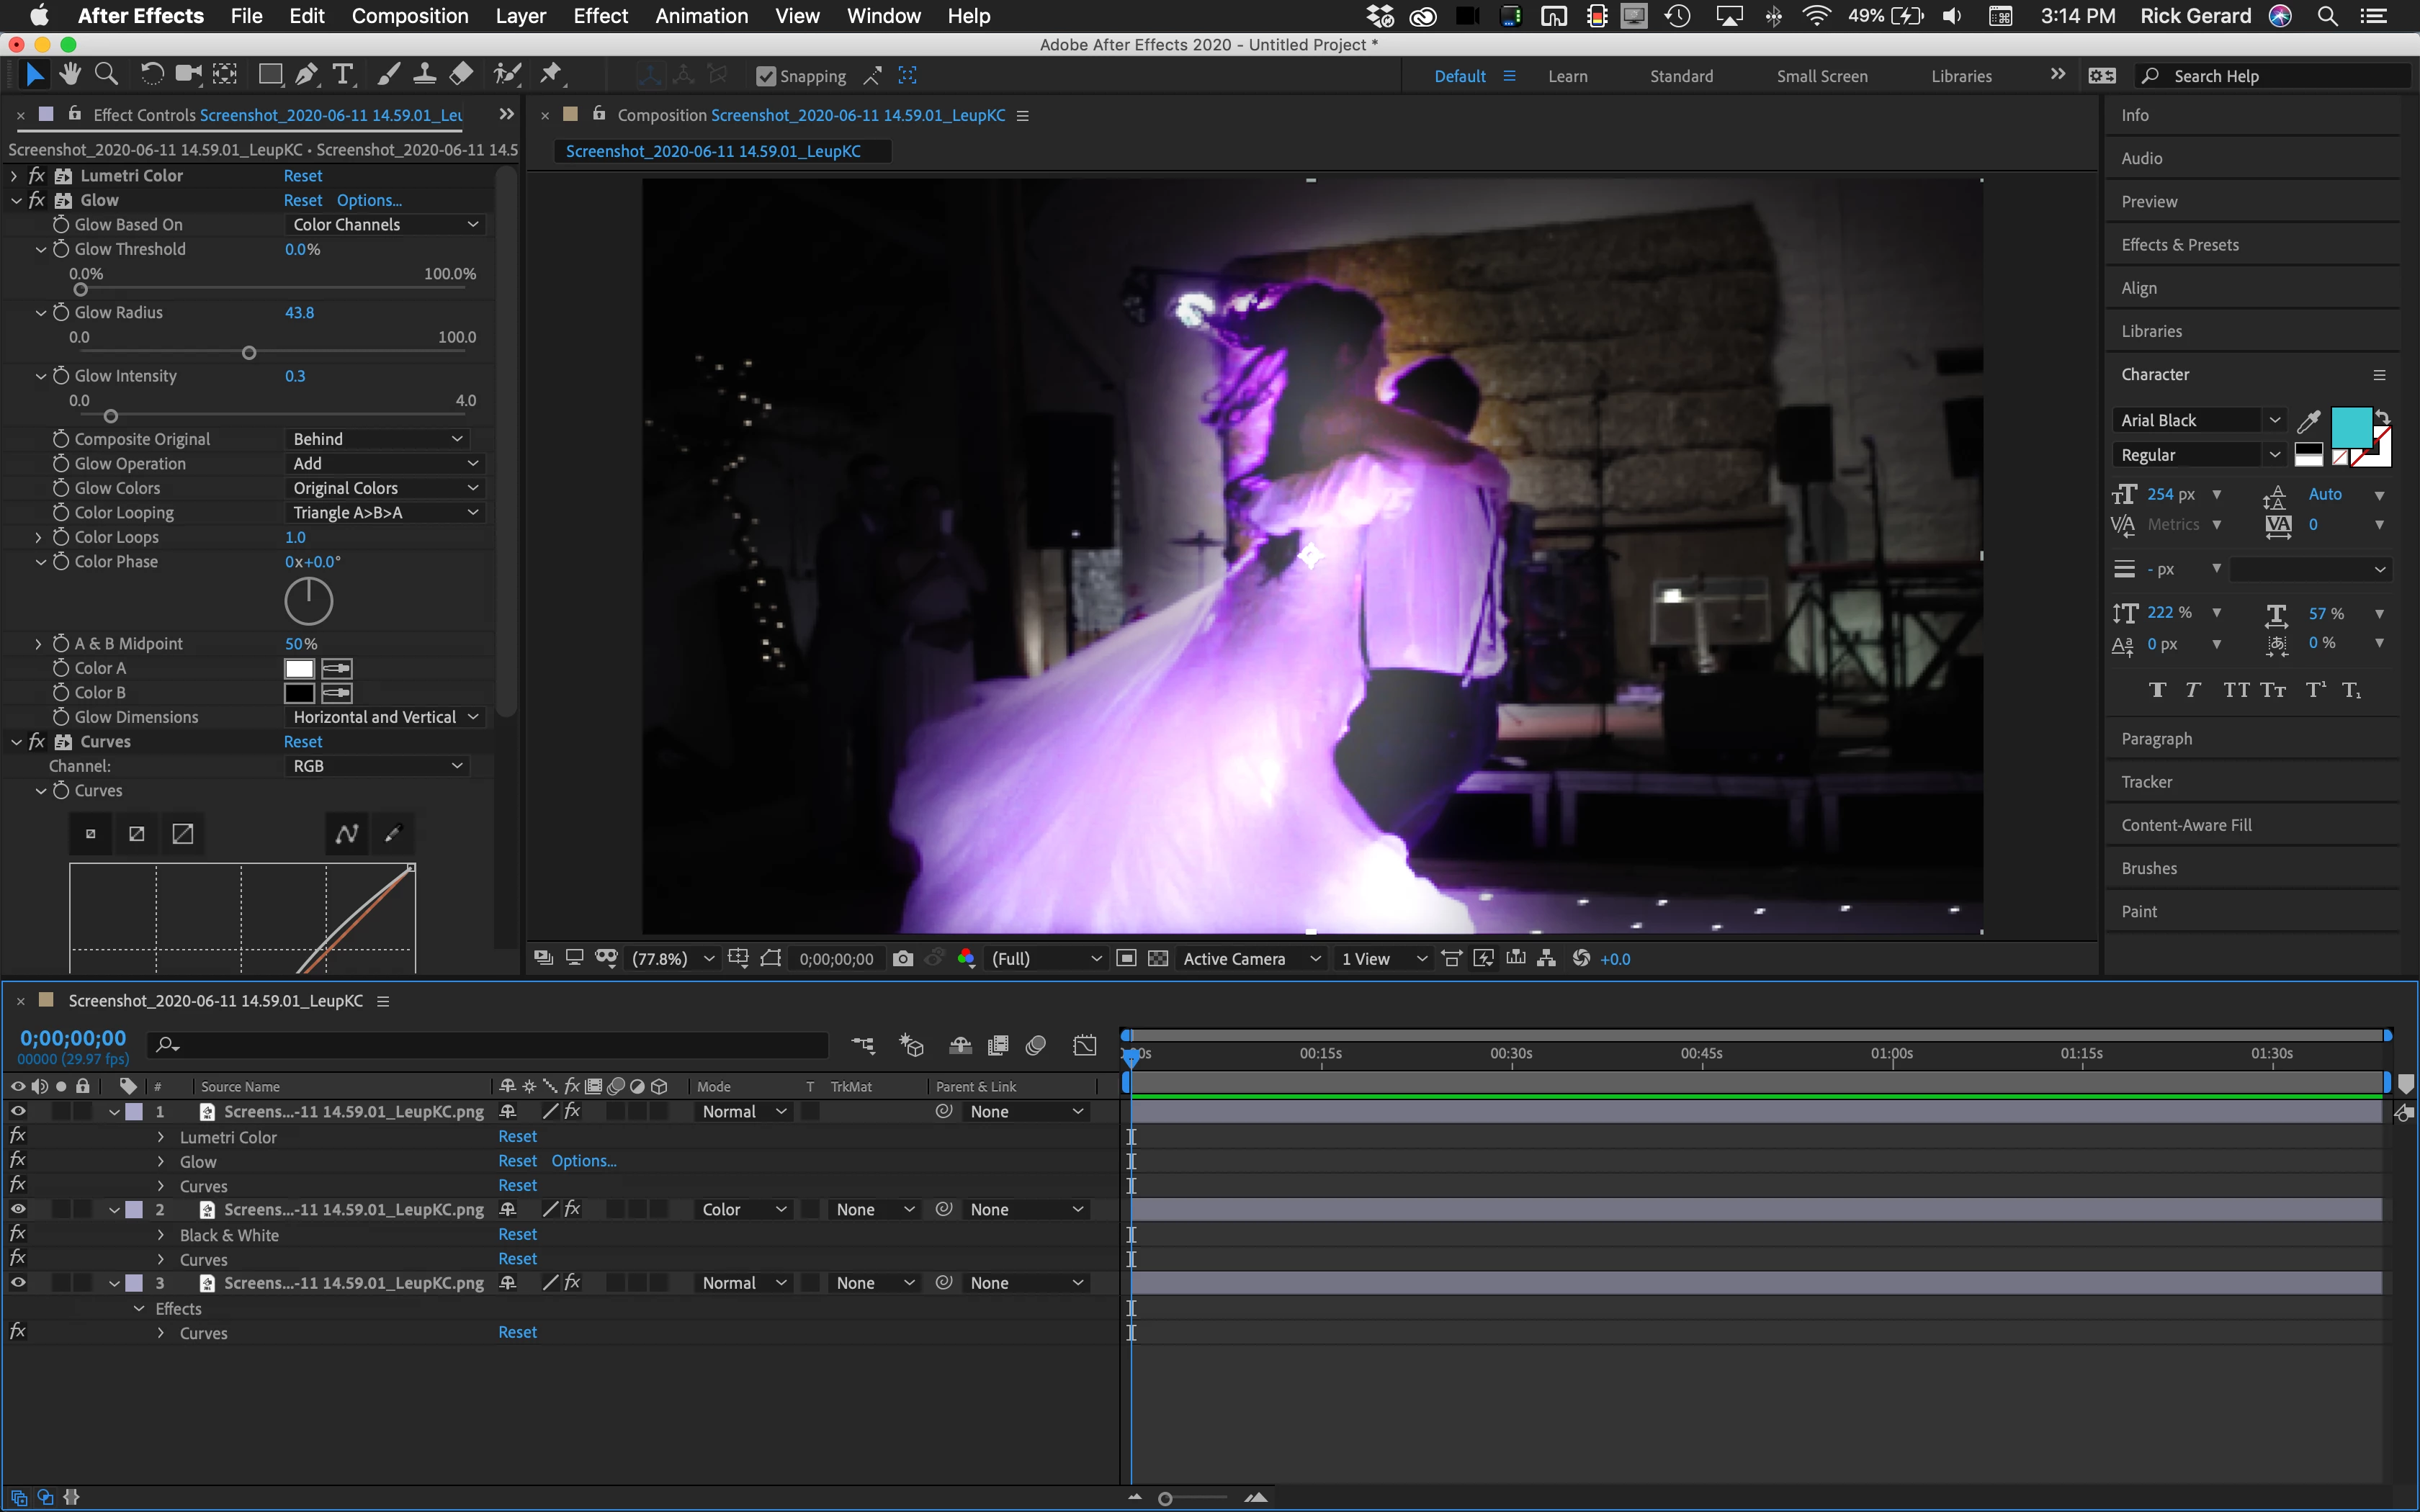Select the Zoom tool in toolbar
Viewport: 2420px width, 1512px height.
click(106, 74)
